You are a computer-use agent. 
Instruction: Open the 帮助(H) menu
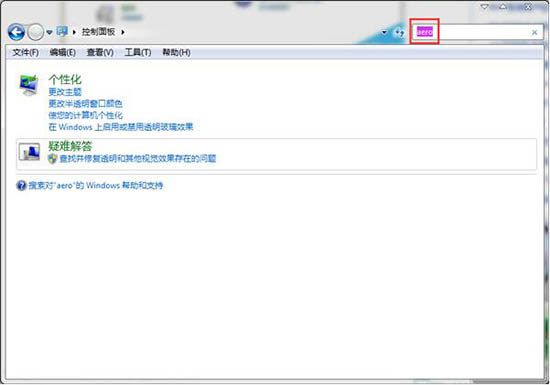point(176,53)
